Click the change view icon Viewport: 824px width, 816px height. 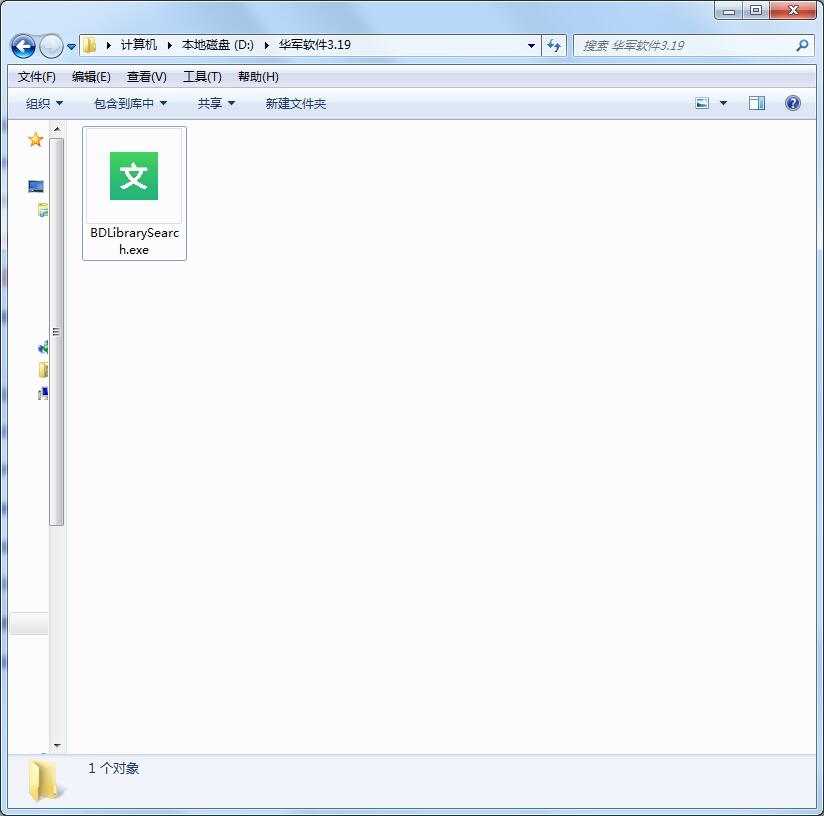point(702,103)
